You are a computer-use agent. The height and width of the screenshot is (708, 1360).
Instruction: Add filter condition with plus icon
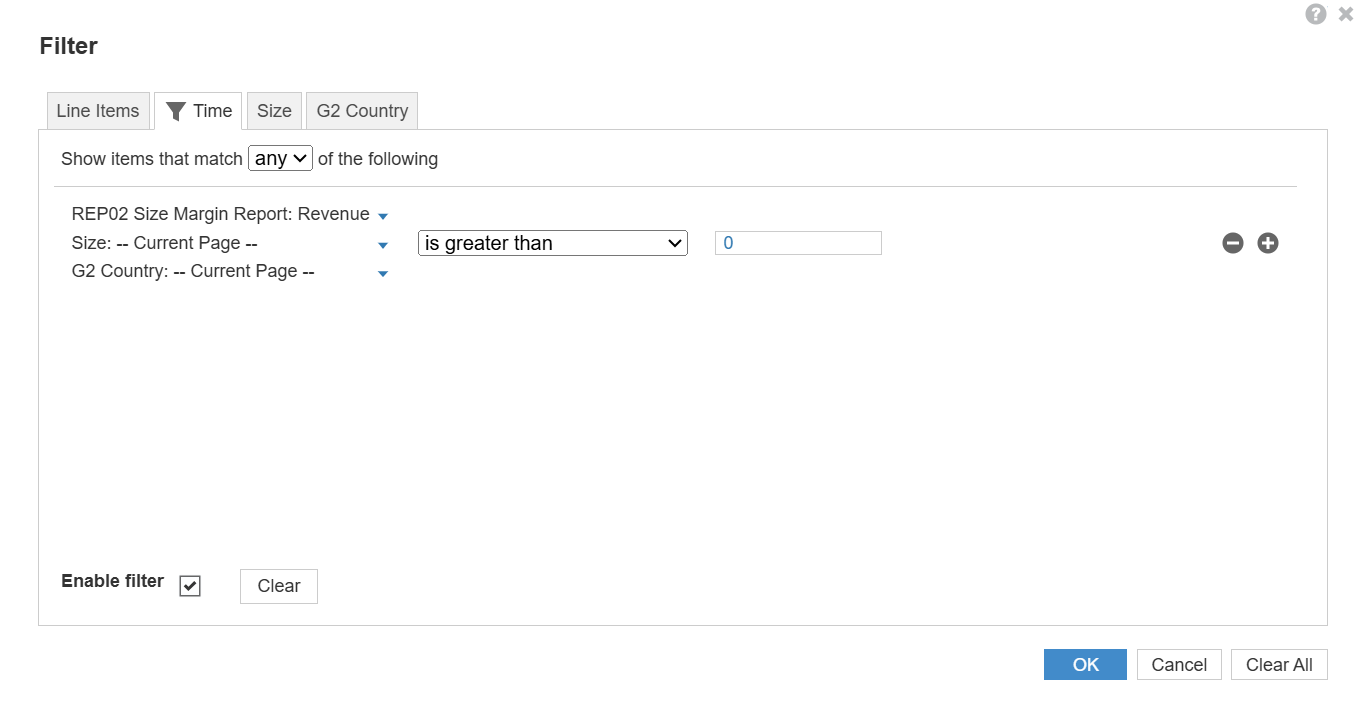point(1268,243)
